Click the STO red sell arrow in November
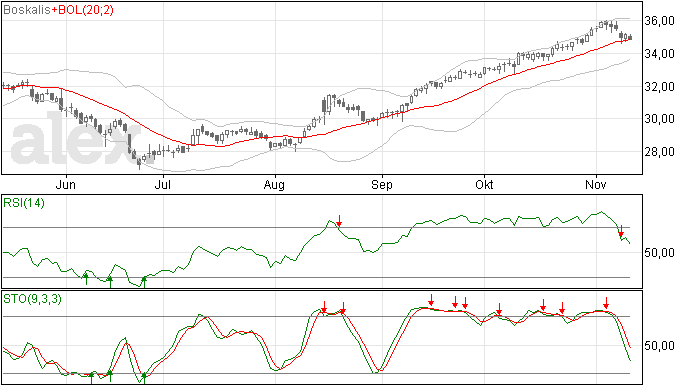This screenshot has width=690, height=387. click(606, 302)
